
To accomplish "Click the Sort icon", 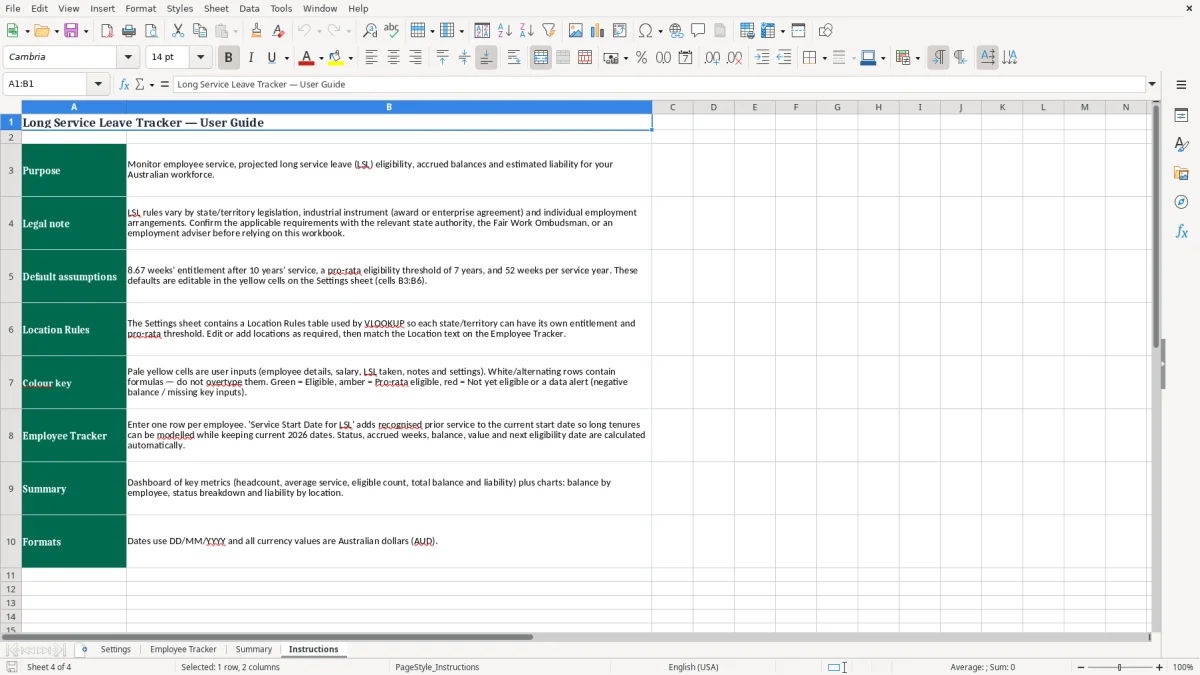I will click(x=482, y=31).
